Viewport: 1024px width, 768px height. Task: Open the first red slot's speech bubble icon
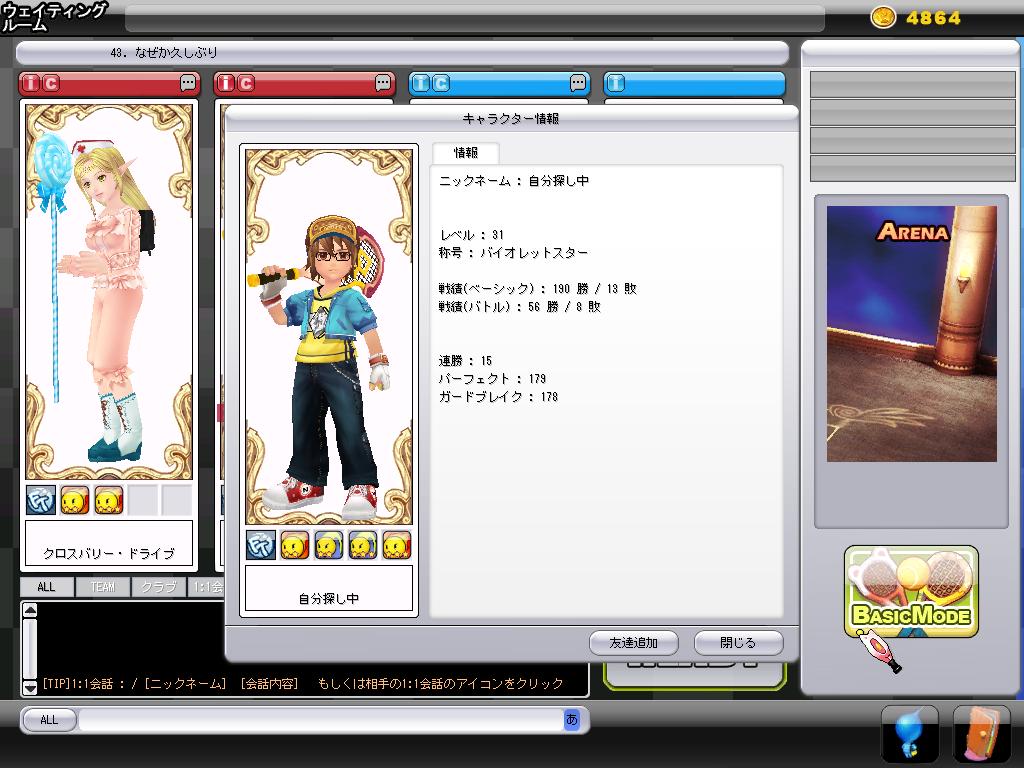tap(188, 84)
